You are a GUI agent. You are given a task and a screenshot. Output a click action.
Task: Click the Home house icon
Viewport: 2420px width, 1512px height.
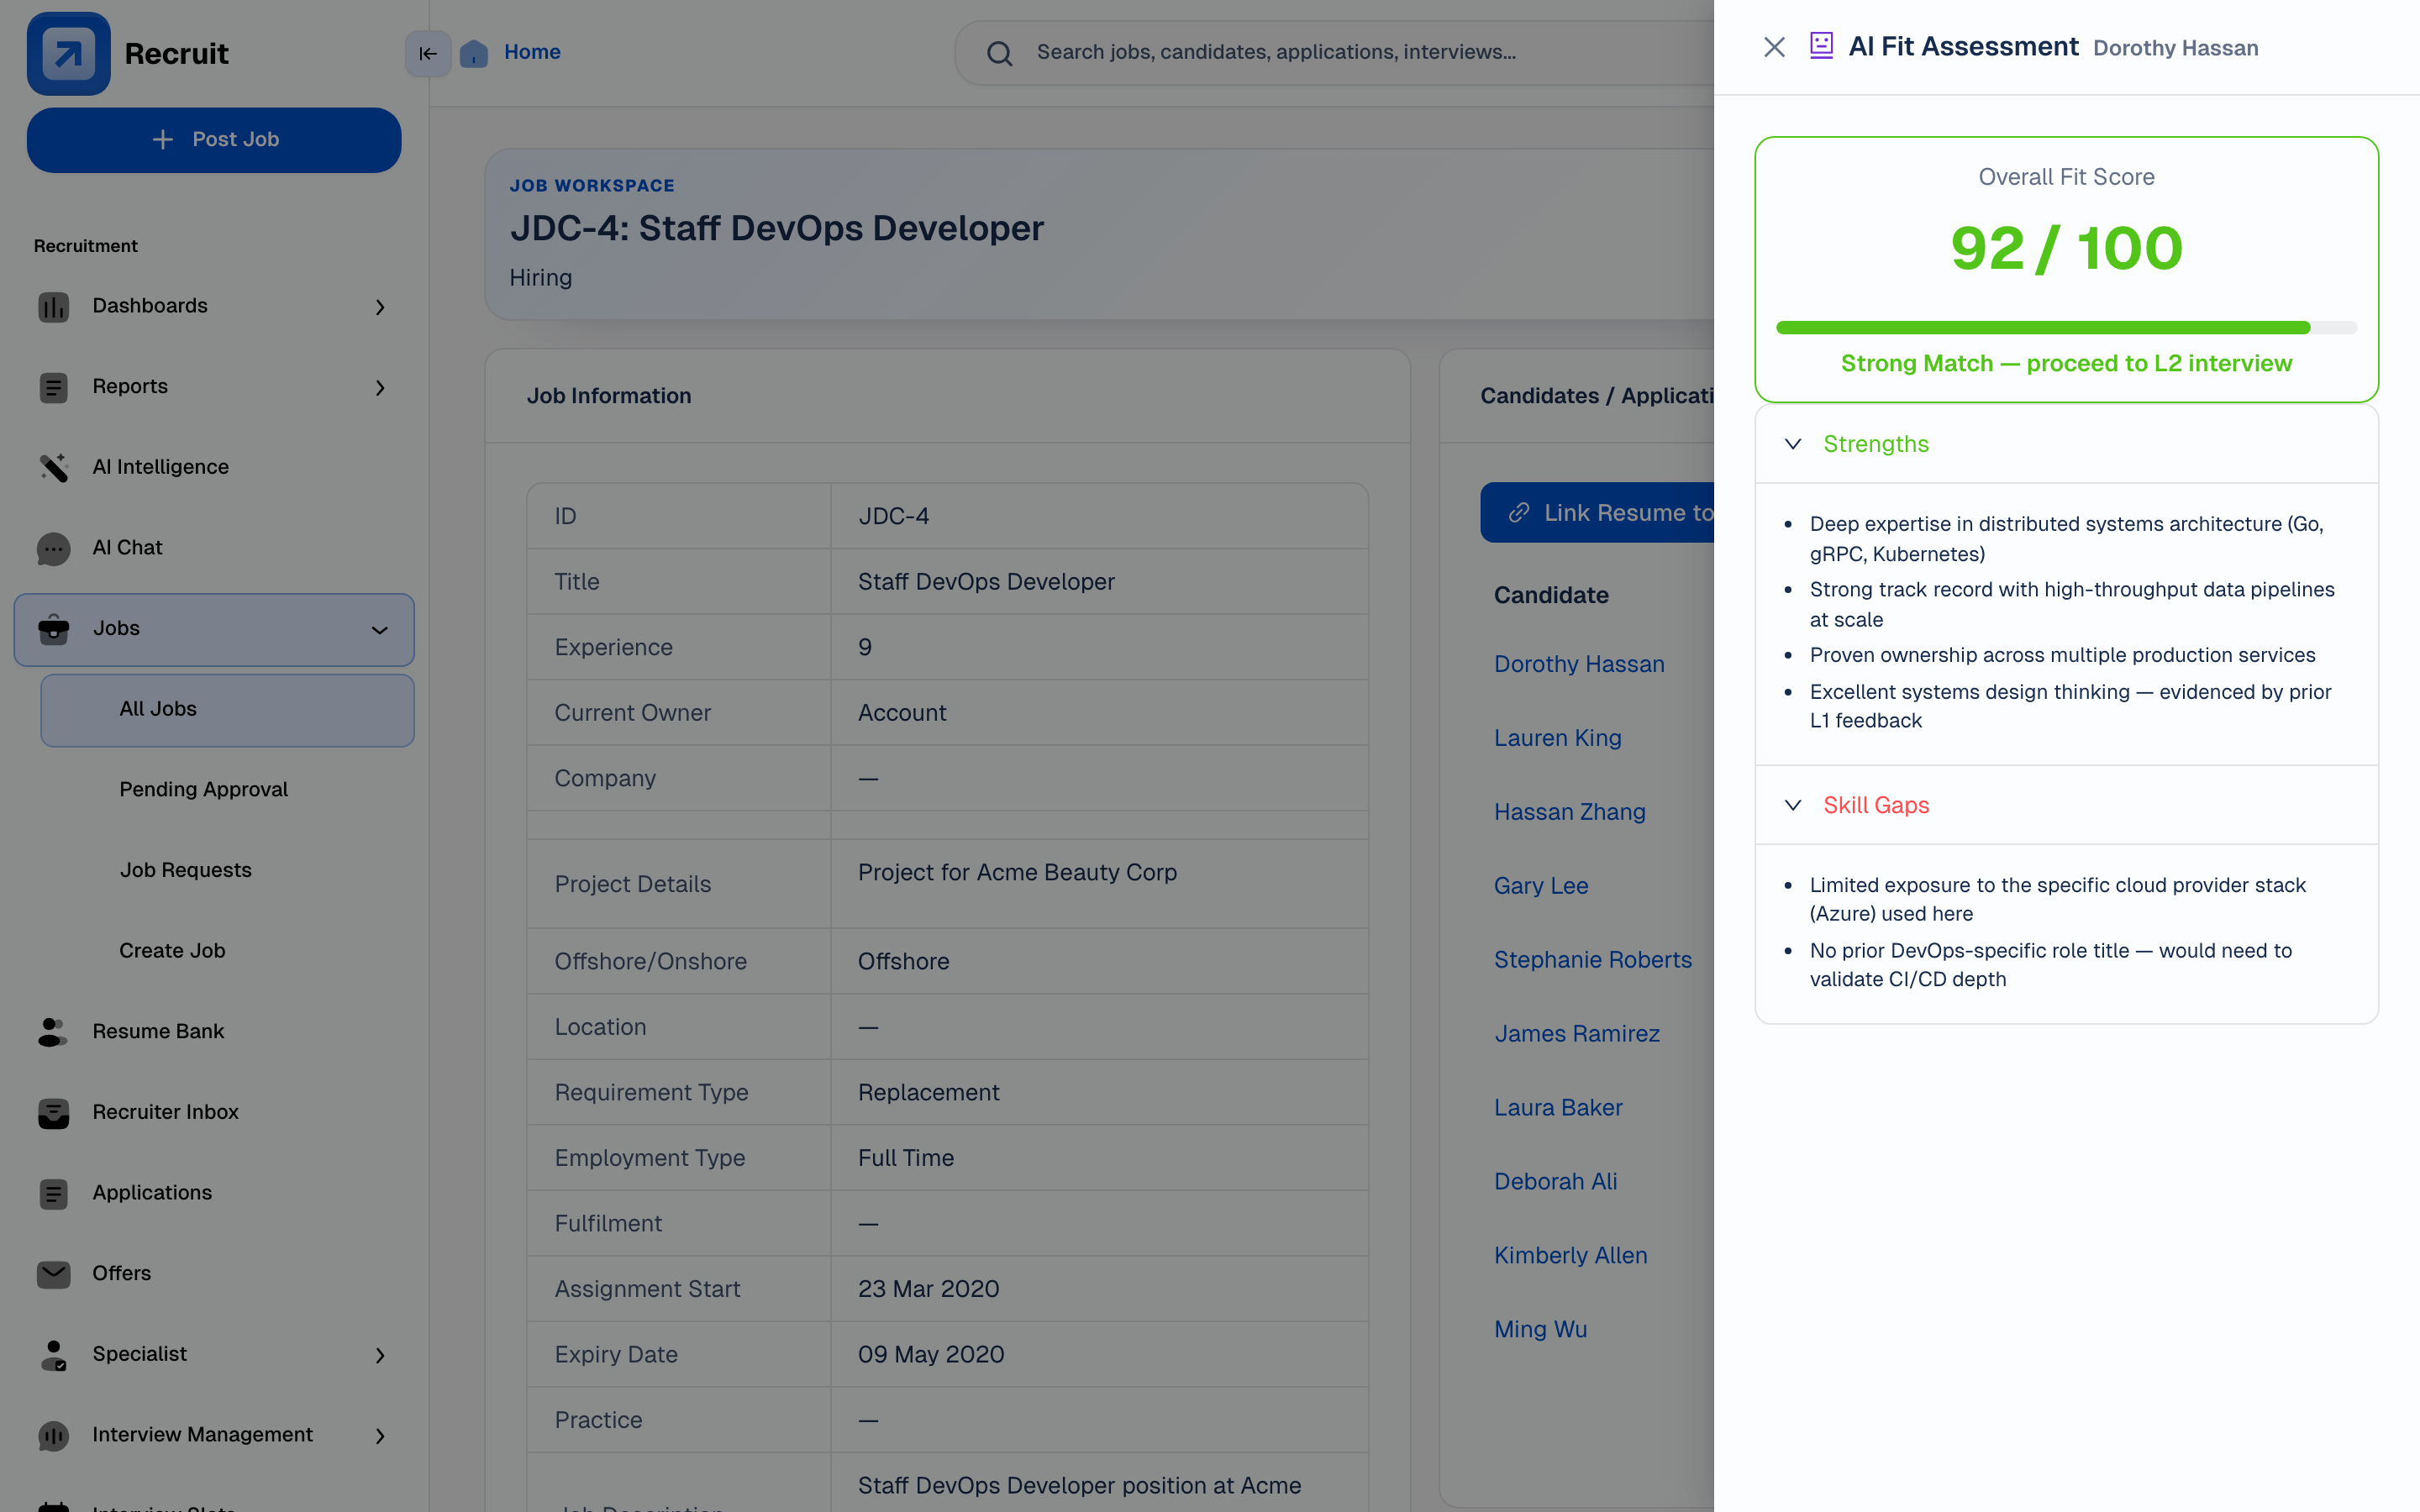[x=474, y=53]
